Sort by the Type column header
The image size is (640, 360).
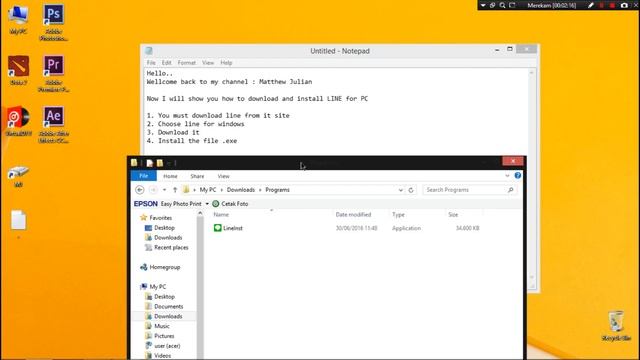(x=398, y=215)
